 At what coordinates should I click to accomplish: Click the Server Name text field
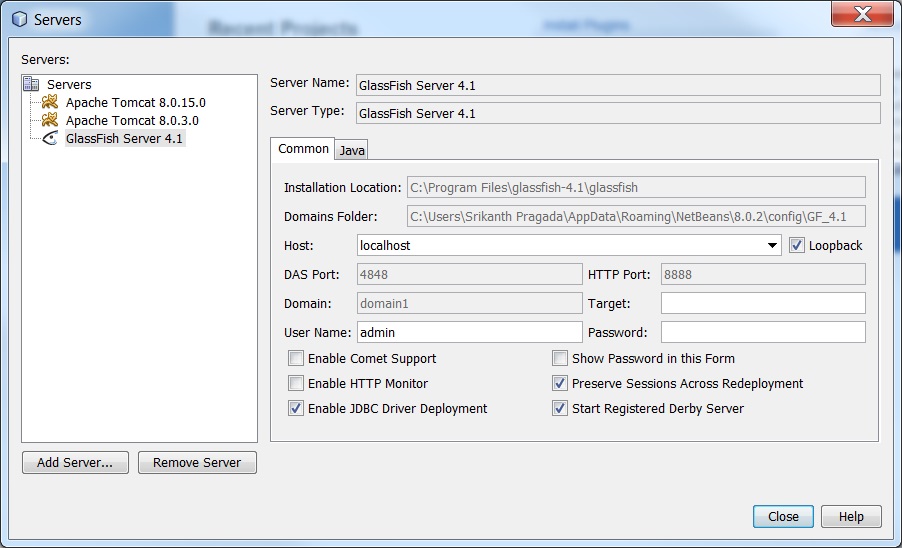coord(618,85)
